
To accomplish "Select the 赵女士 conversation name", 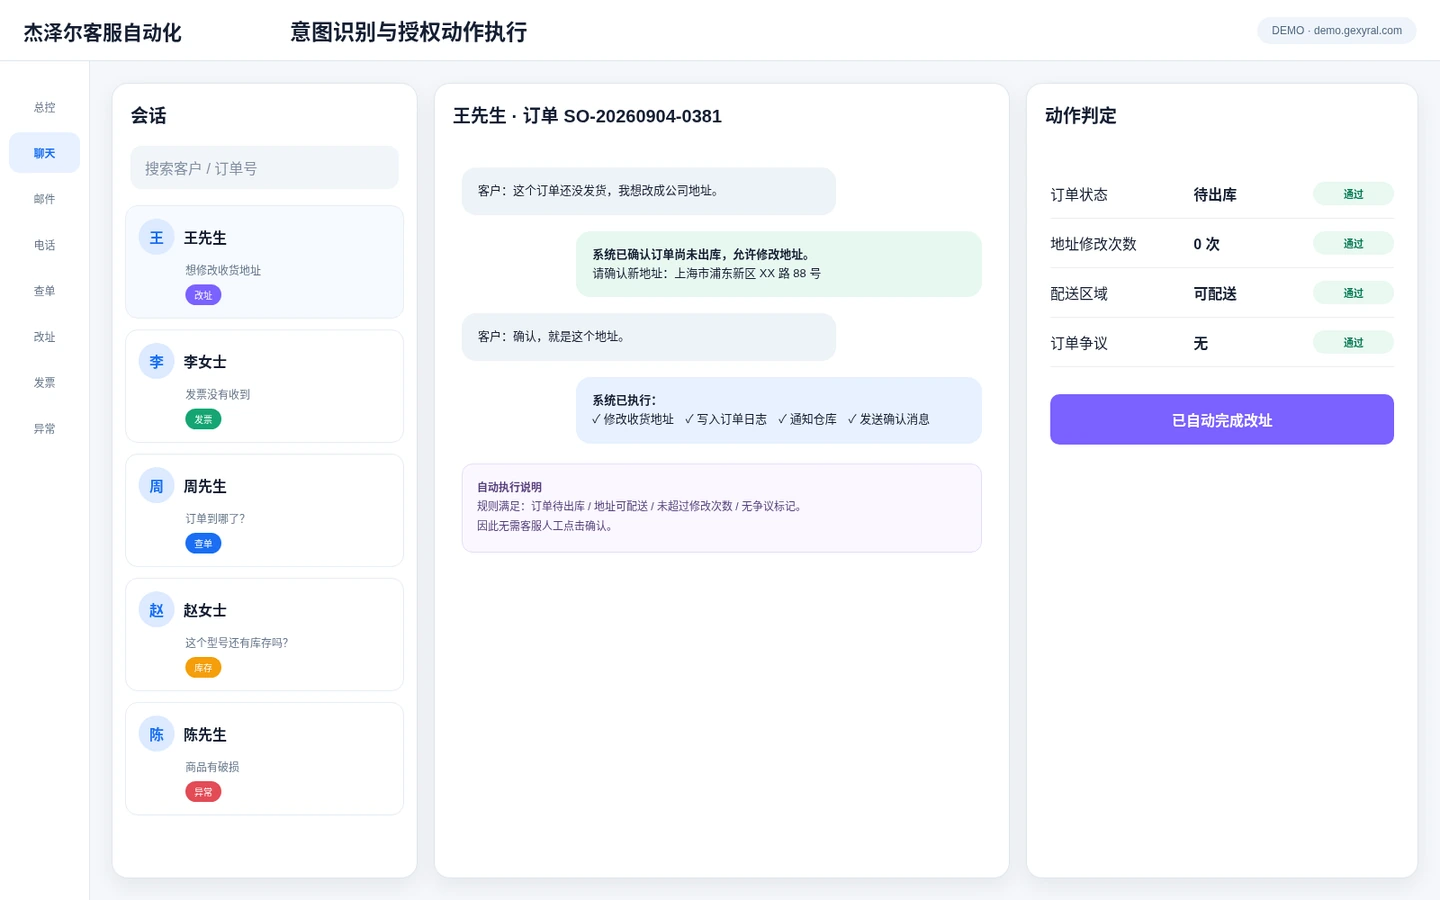I will point(205,610).
